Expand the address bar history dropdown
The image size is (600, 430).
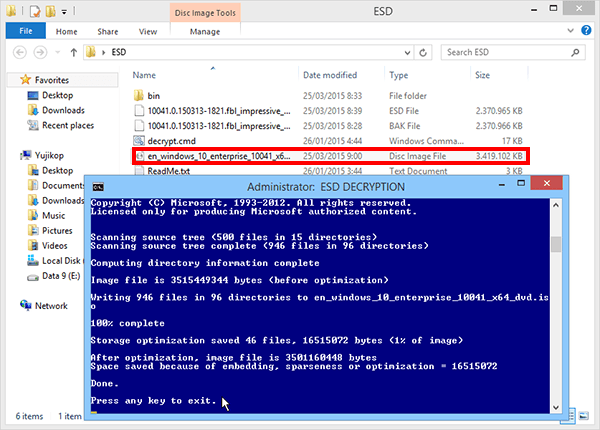pos(407,53)
